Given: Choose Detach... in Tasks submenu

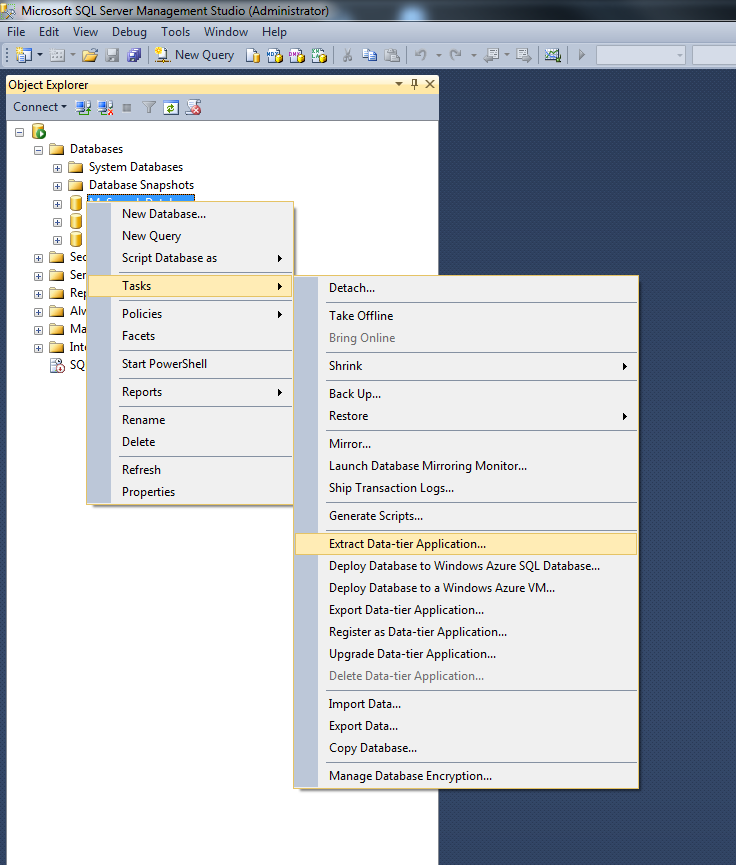Looking at the screenshot, I should click(x=466, y=288).
